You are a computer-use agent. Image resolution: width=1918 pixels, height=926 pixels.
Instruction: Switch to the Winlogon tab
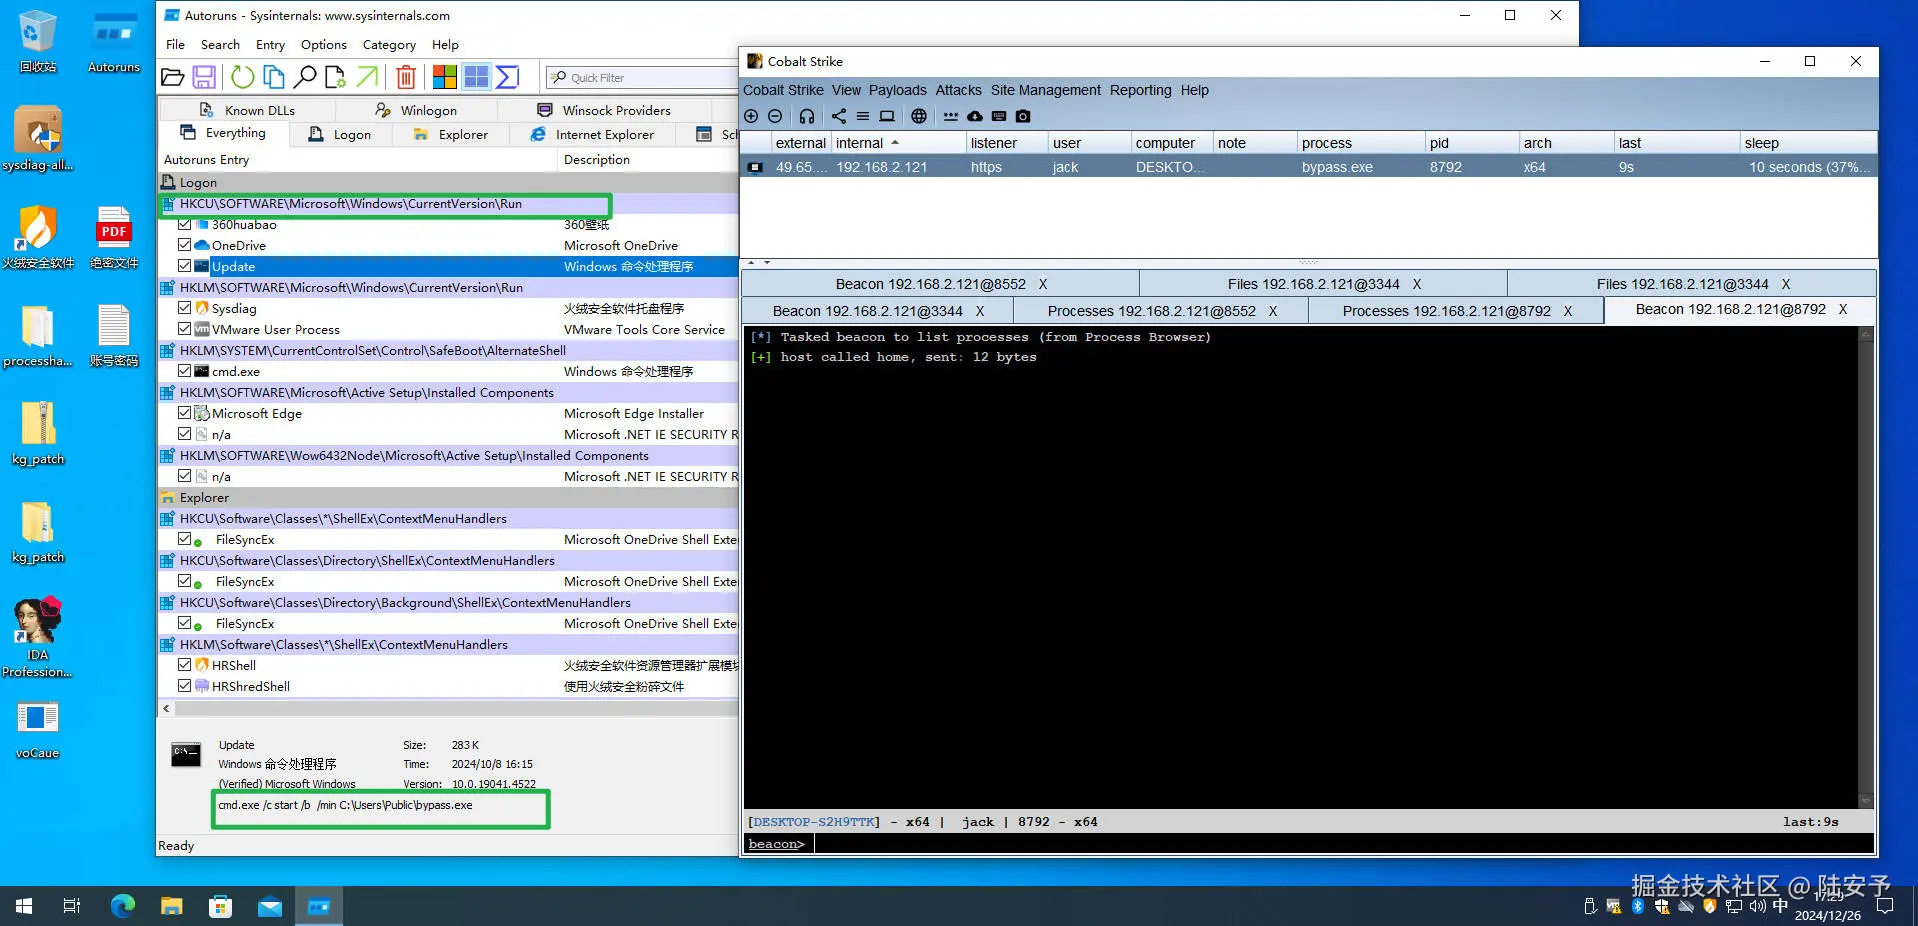point(417,110)
